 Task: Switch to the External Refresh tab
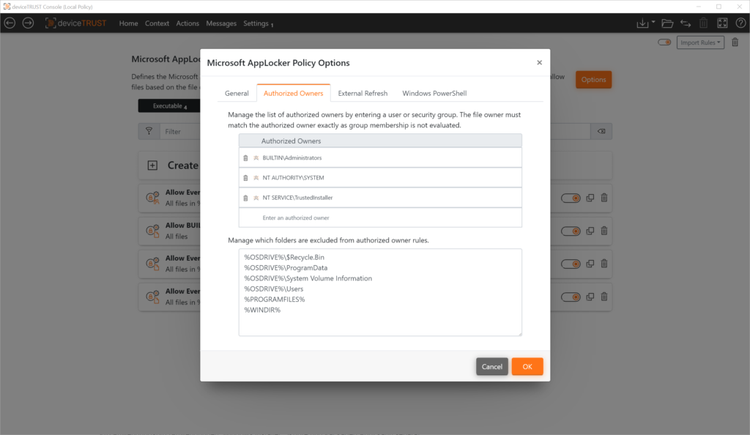pyautogui.click(x=363, y=93)
